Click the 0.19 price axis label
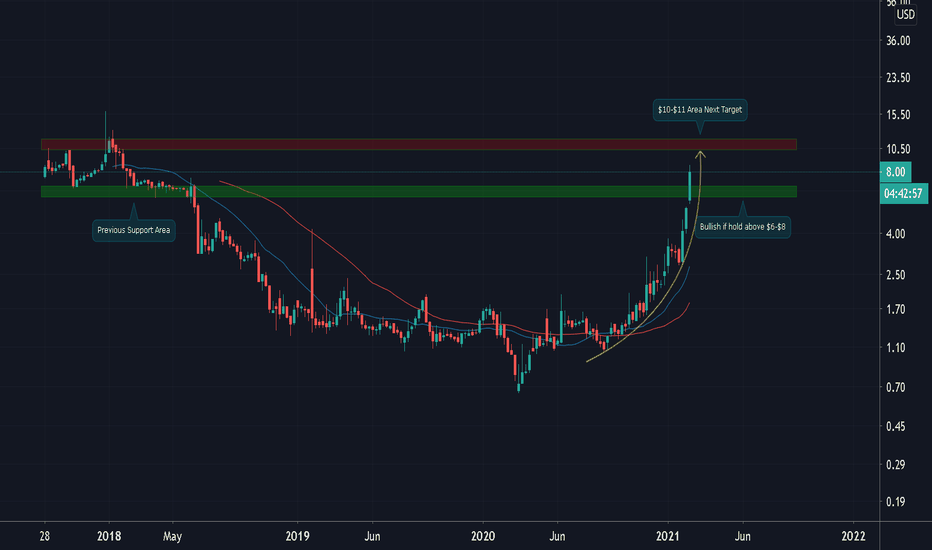The height and width of the screenshot is (550, 932). 895,502
